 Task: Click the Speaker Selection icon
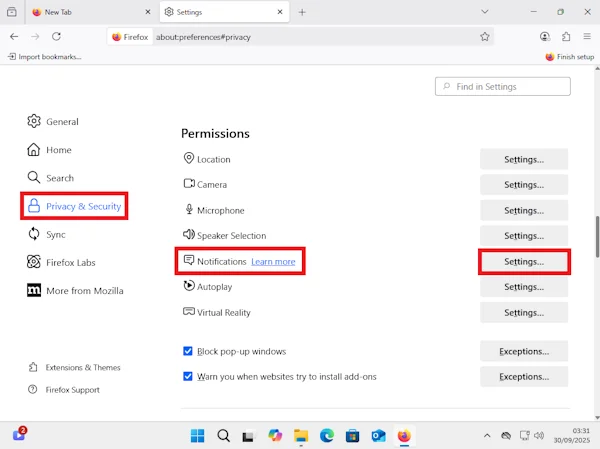tap(189, 234)
